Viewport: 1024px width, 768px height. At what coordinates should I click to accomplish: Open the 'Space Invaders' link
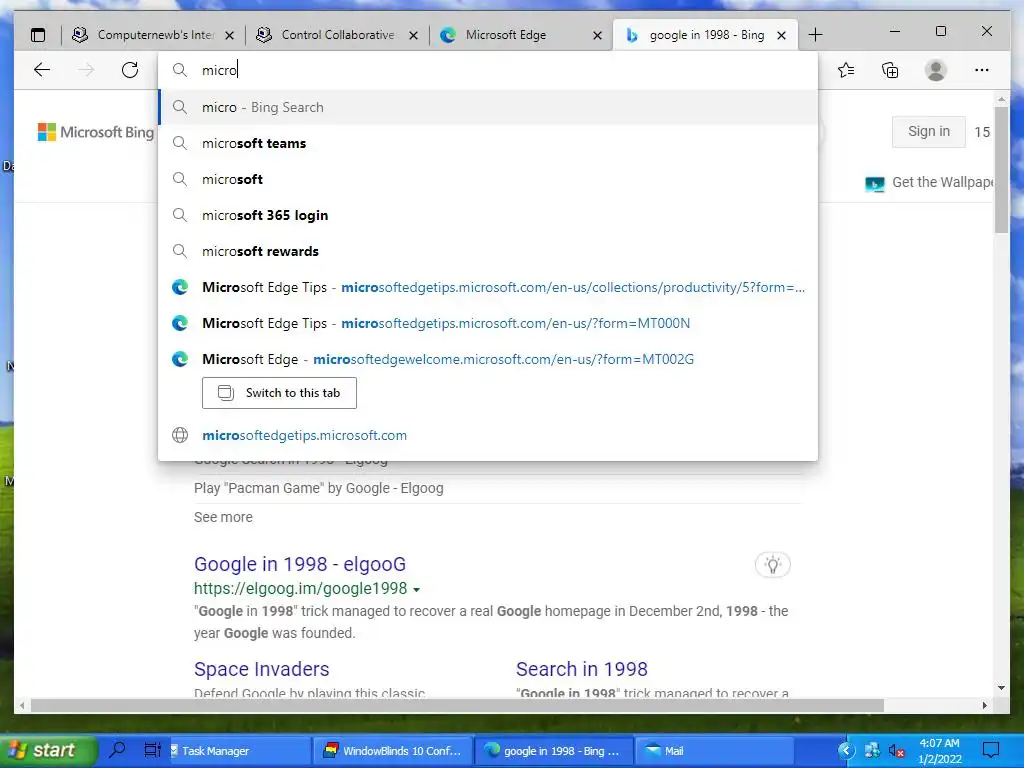(261, 669)
